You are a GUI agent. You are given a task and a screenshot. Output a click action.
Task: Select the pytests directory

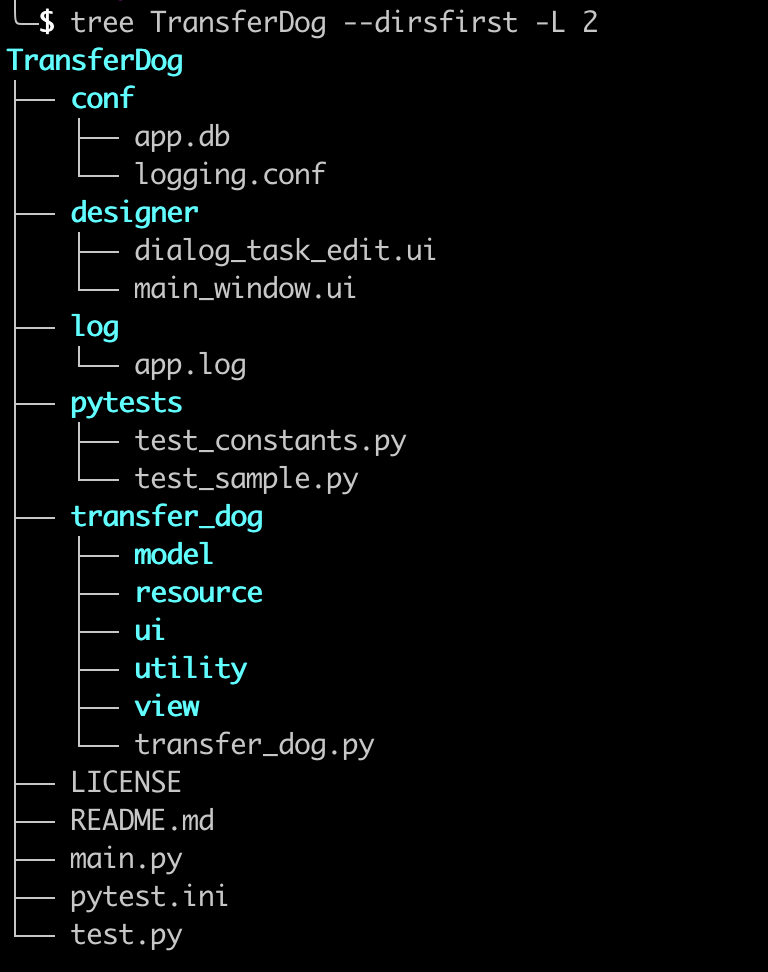pos(126,403)
